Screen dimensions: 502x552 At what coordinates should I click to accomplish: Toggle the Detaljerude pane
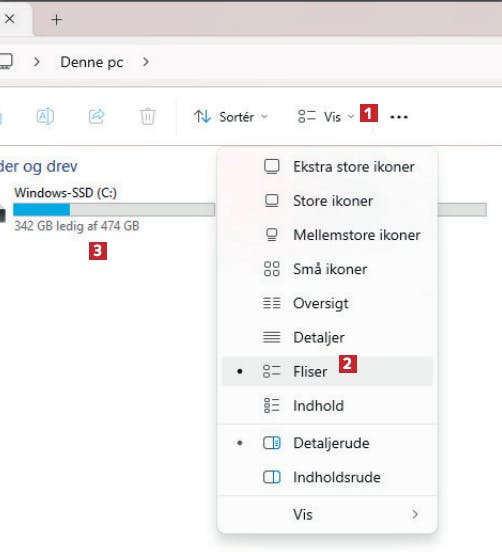[327, 443]
